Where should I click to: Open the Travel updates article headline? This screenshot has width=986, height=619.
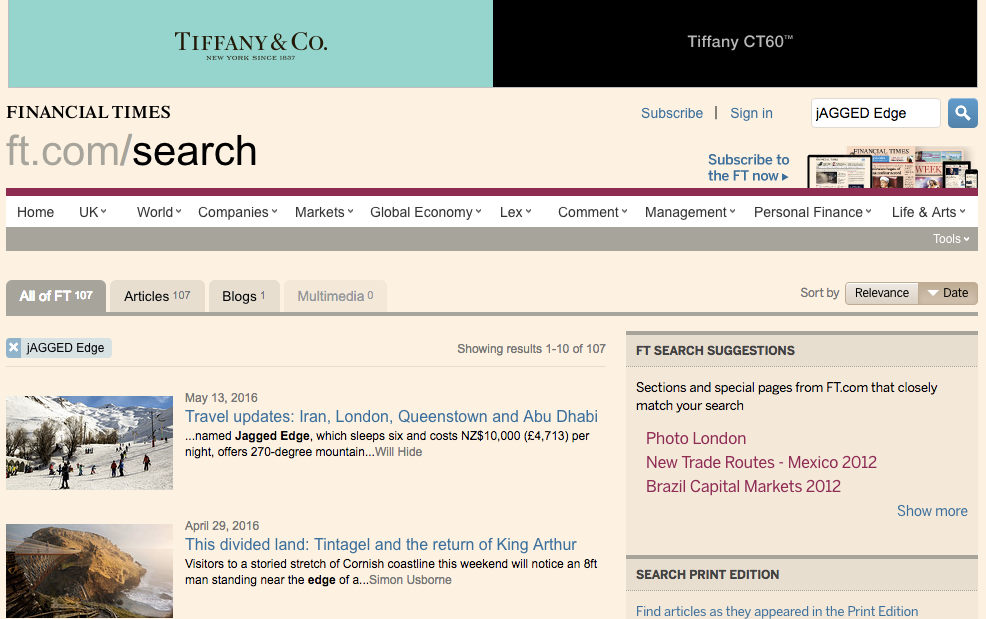[x=391, y=416]
